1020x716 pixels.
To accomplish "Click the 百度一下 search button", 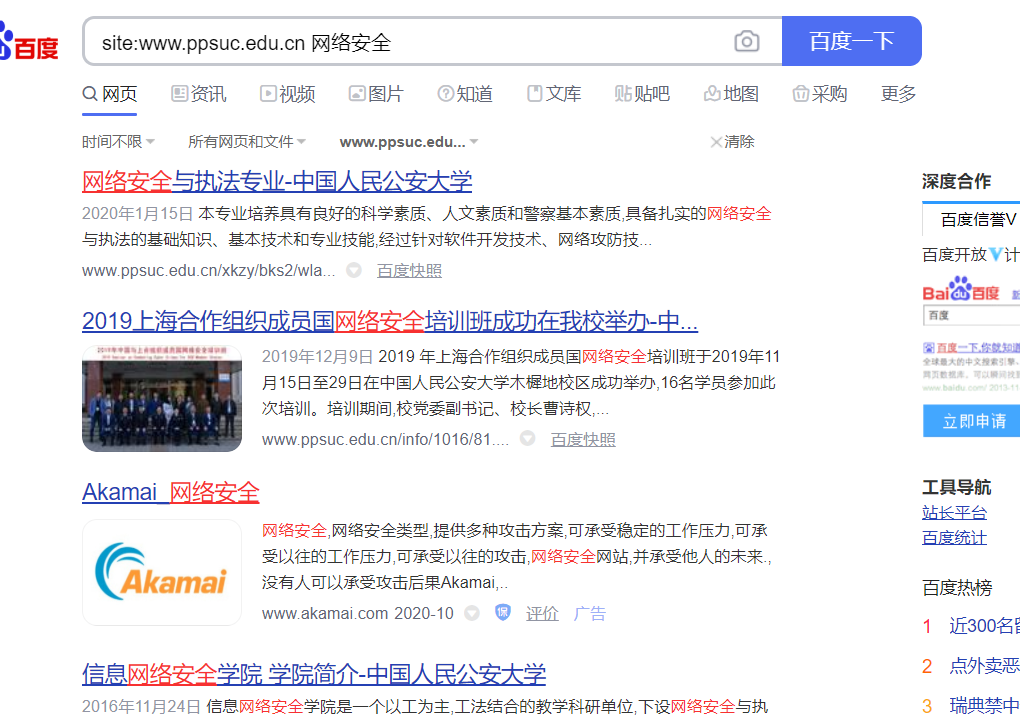I will [x=852, y=41].
